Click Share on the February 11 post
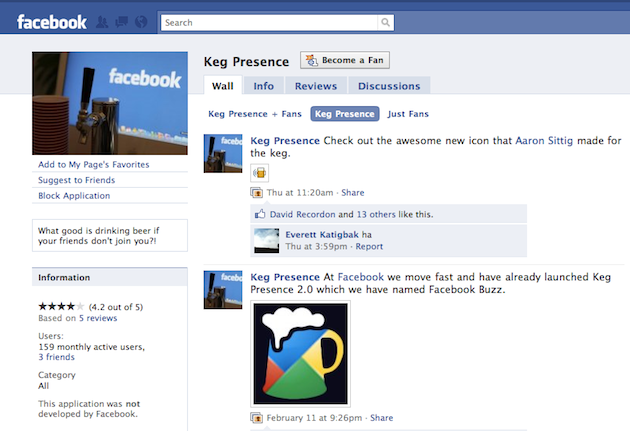 382,418
